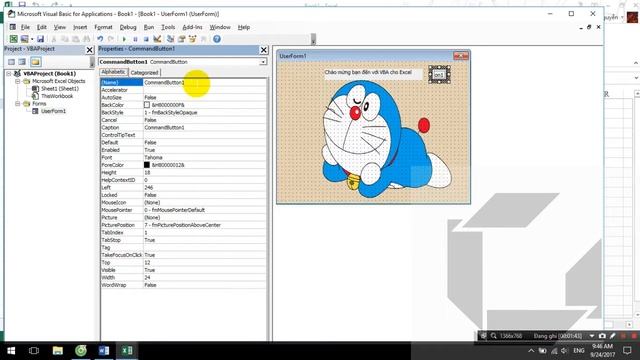Select the Visible property row
The image size is (640, 360).
pos(184,270)
